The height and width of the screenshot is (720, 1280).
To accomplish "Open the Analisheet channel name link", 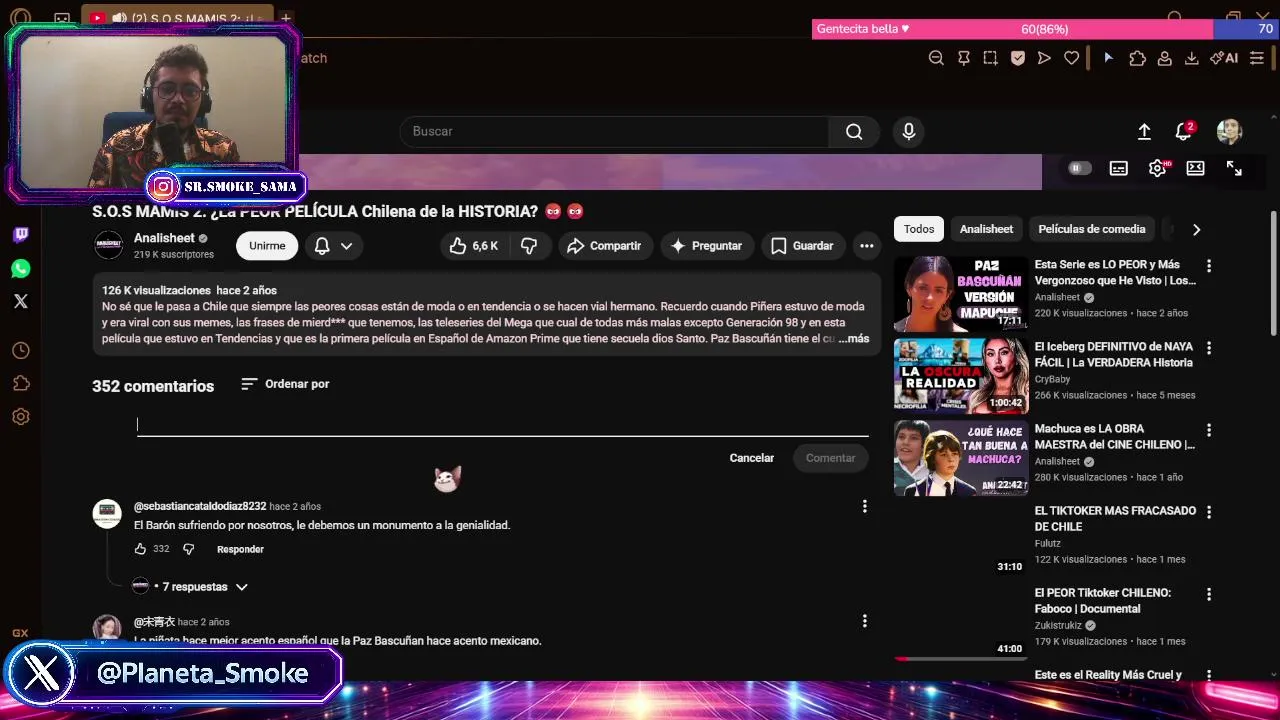I will click(164, 238).
